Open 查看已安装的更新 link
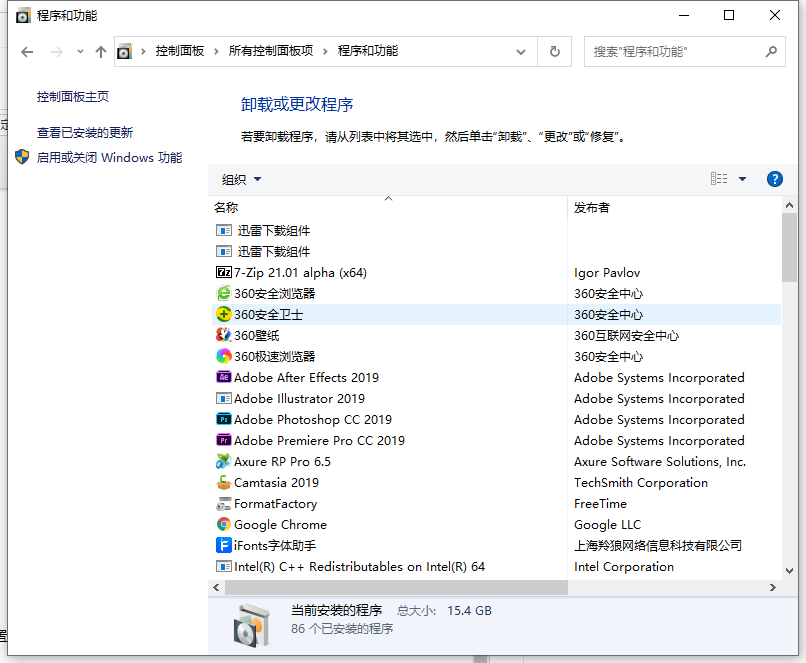Image resolution: width=806 pixels, height=663 pixels. click(x=85, y=133)
